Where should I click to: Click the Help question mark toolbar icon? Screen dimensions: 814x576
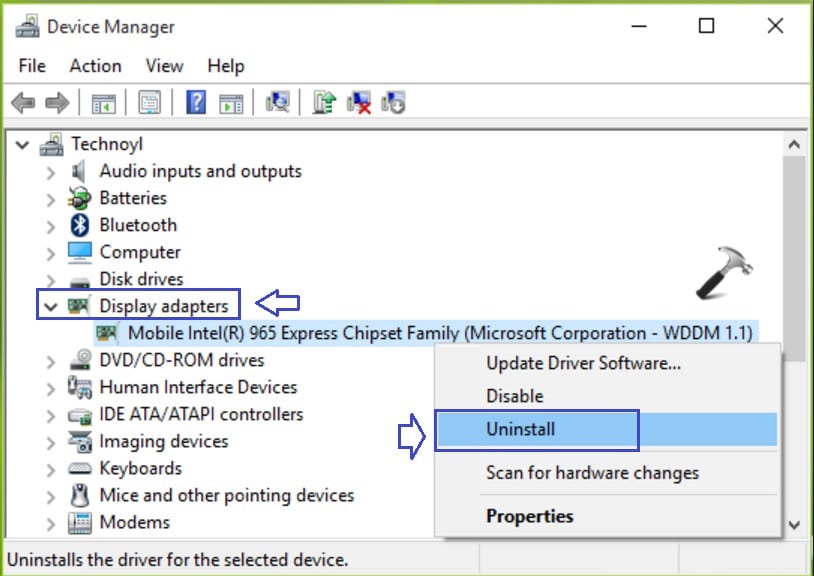point(196,102)
